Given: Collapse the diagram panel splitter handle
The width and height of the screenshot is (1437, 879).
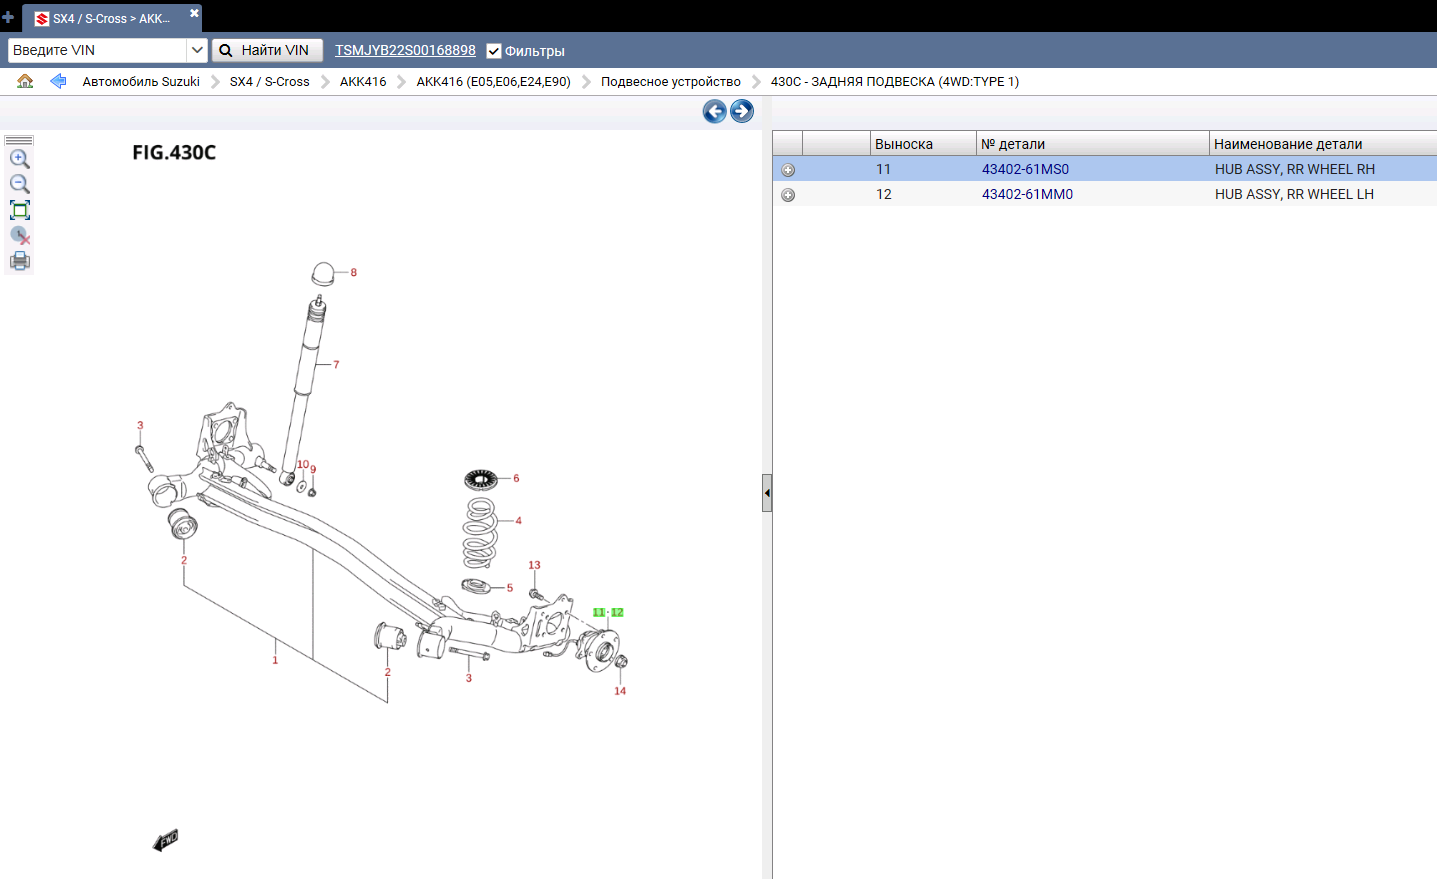Looking at the screenshot, I should pos(767,493).
